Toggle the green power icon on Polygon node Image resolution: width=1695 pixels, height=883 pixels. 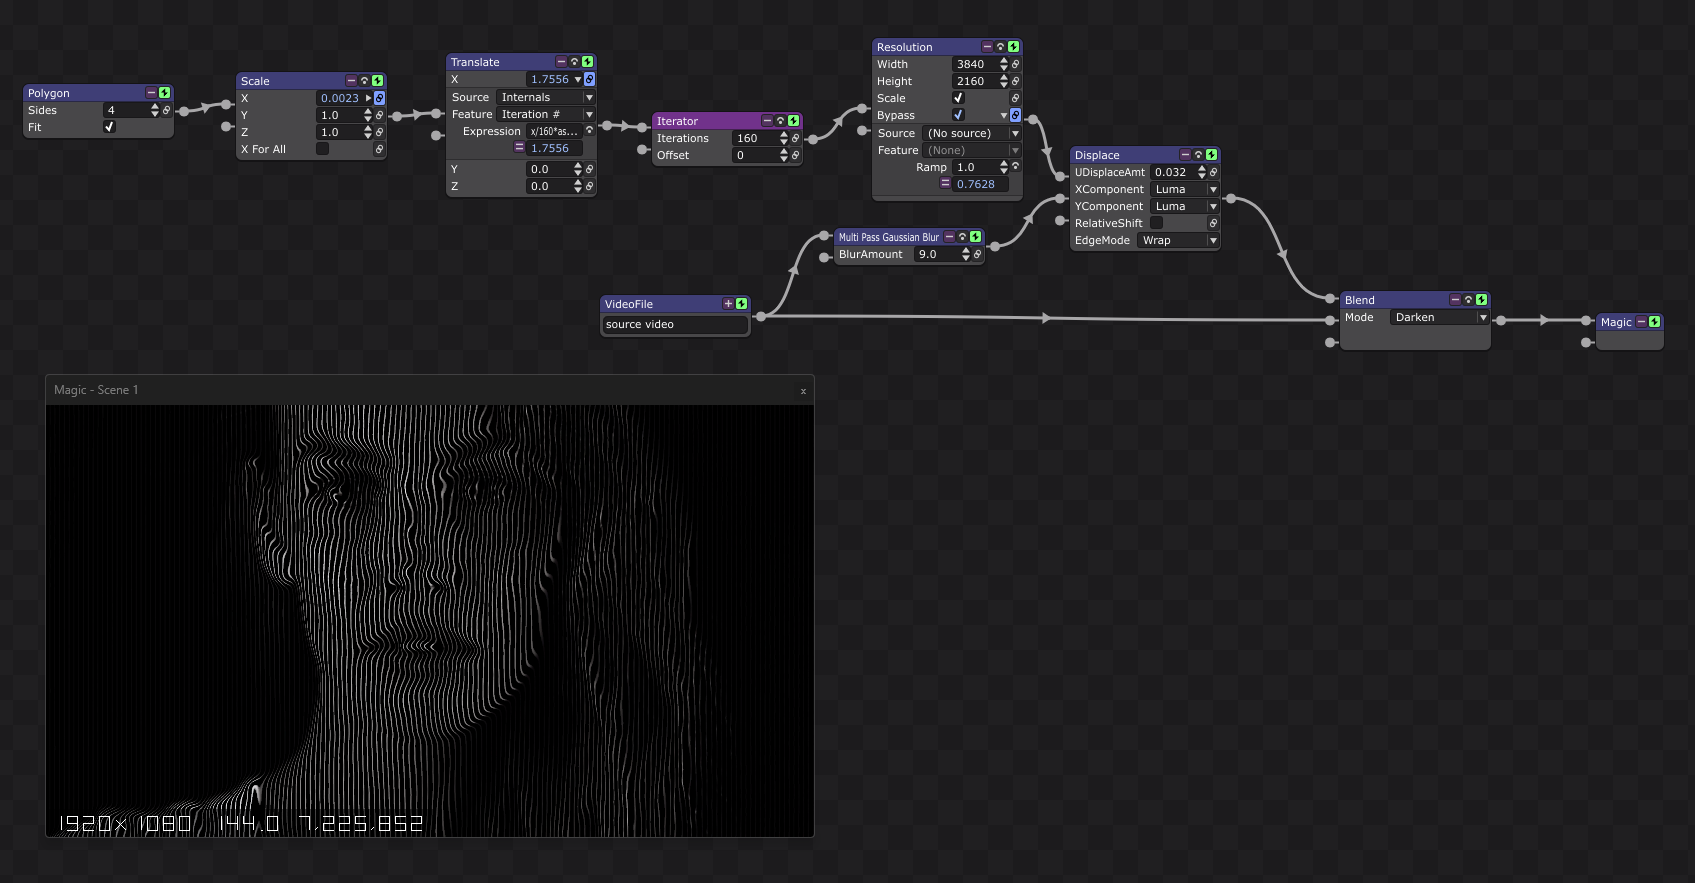(x=165, y=93)
